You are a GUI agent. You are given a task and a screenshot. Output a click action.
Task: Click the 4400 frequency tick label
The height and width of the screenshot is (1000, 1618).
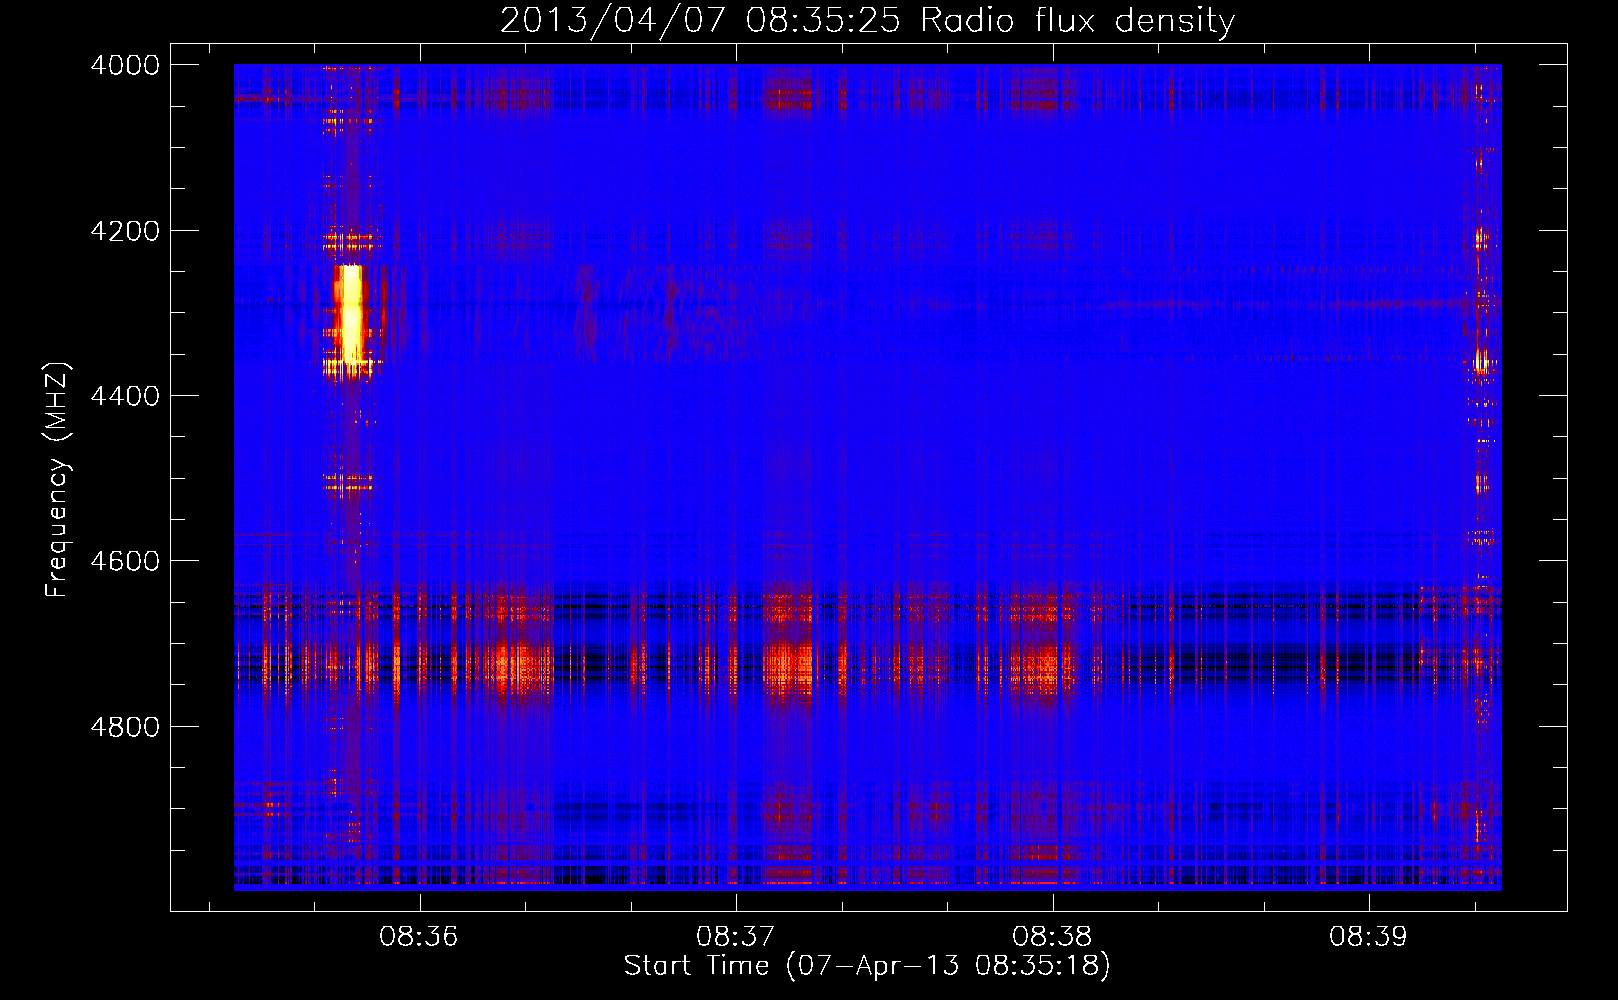click(x=125, y=396)
